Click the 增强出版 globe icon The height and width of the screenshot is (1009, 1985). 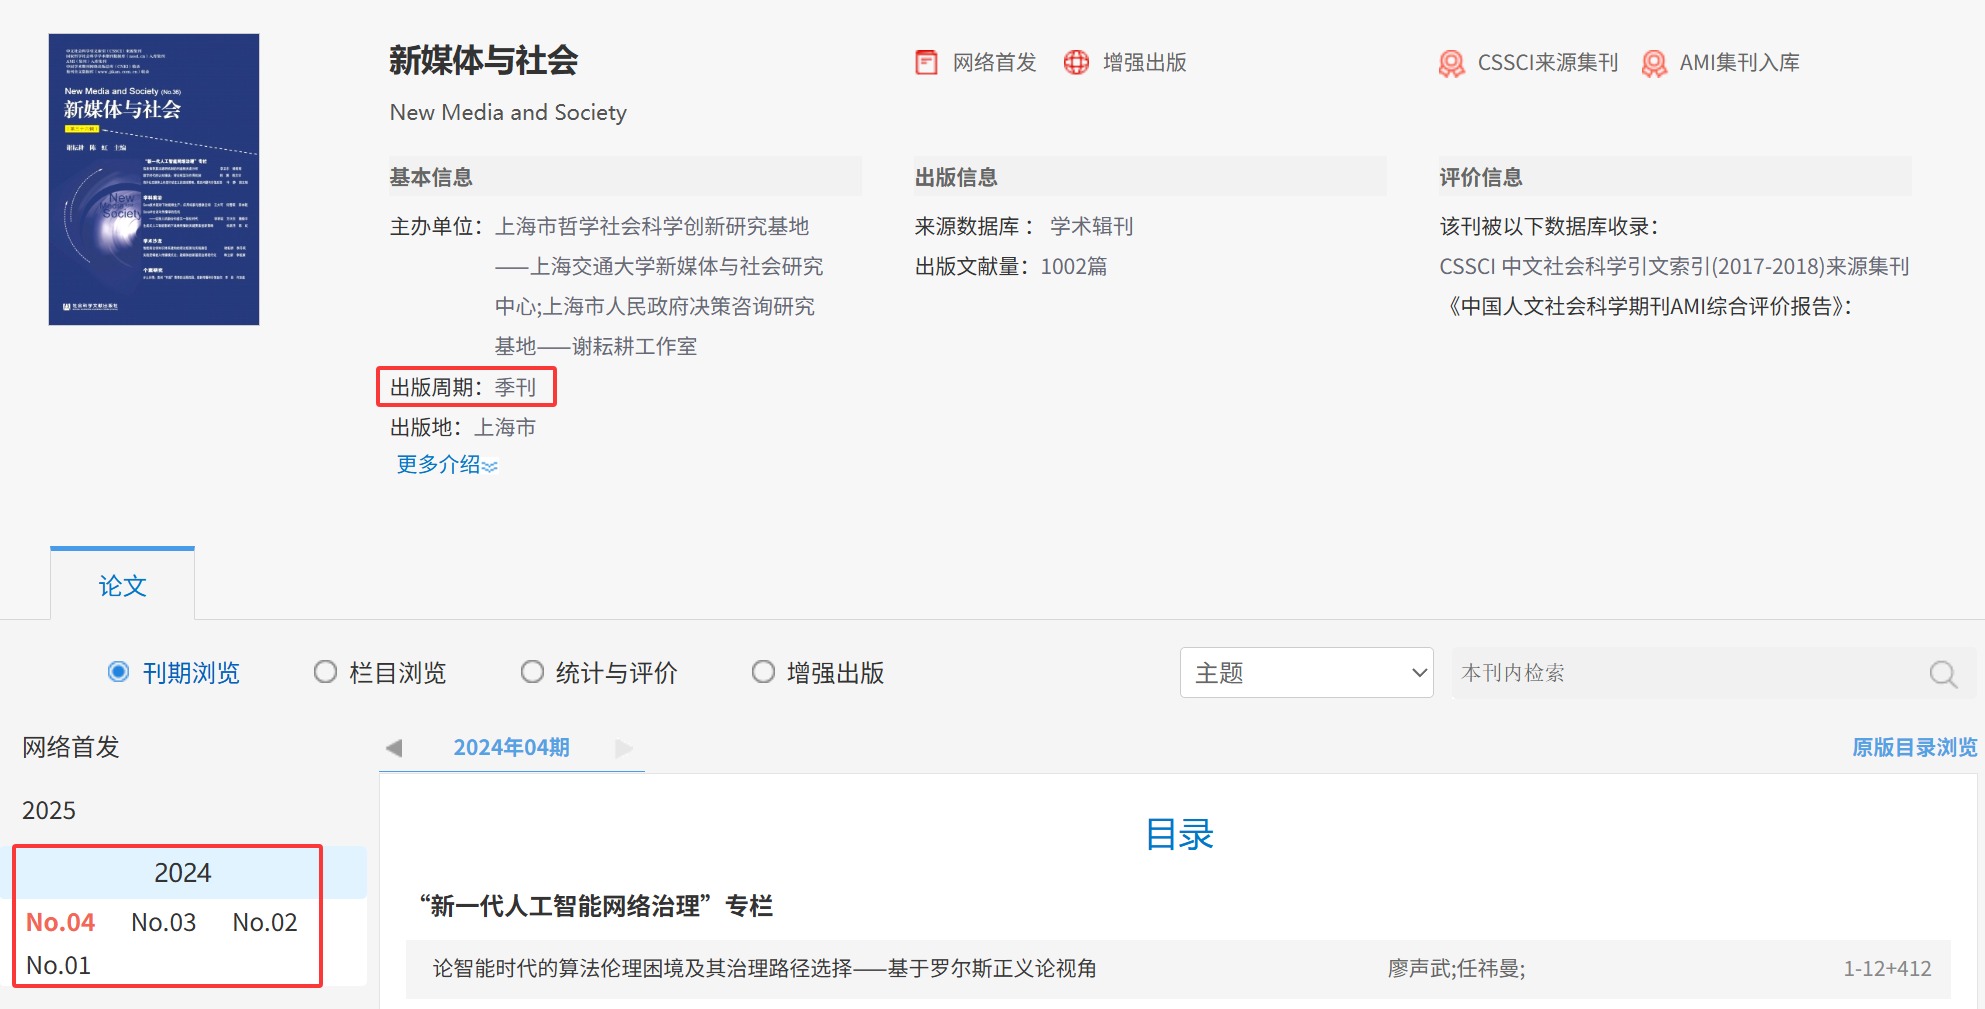coord(1076,63)
